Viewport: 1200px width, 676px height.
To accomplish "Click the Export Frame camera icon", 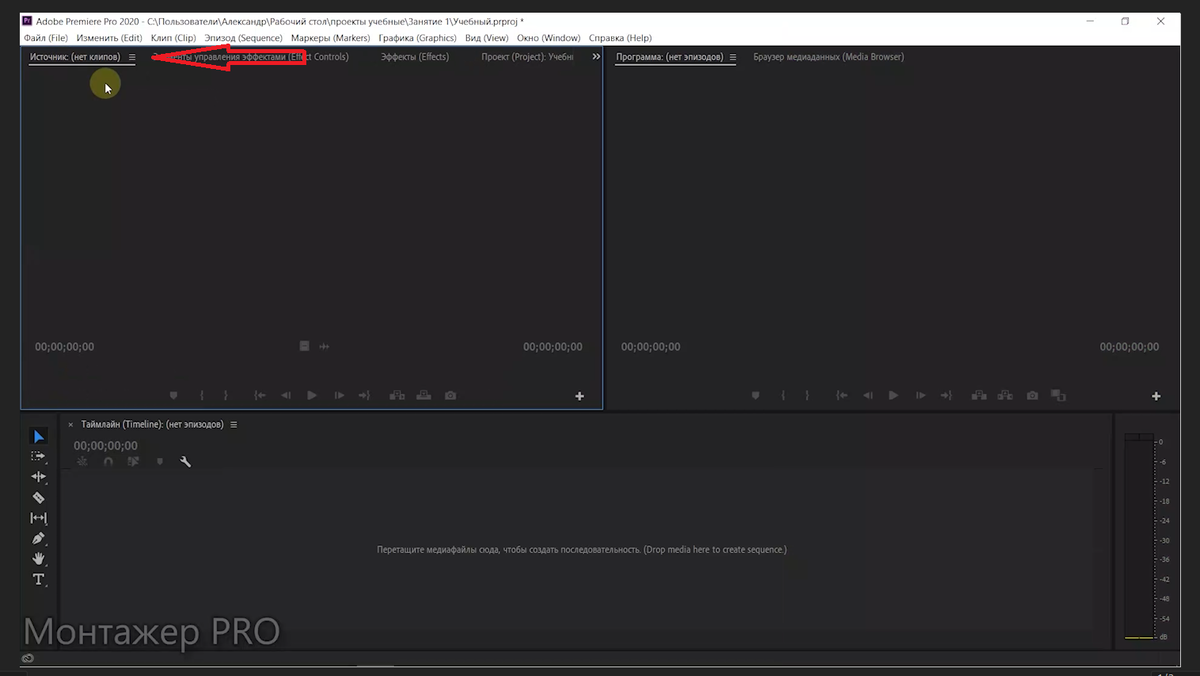I will (1032, 395).
